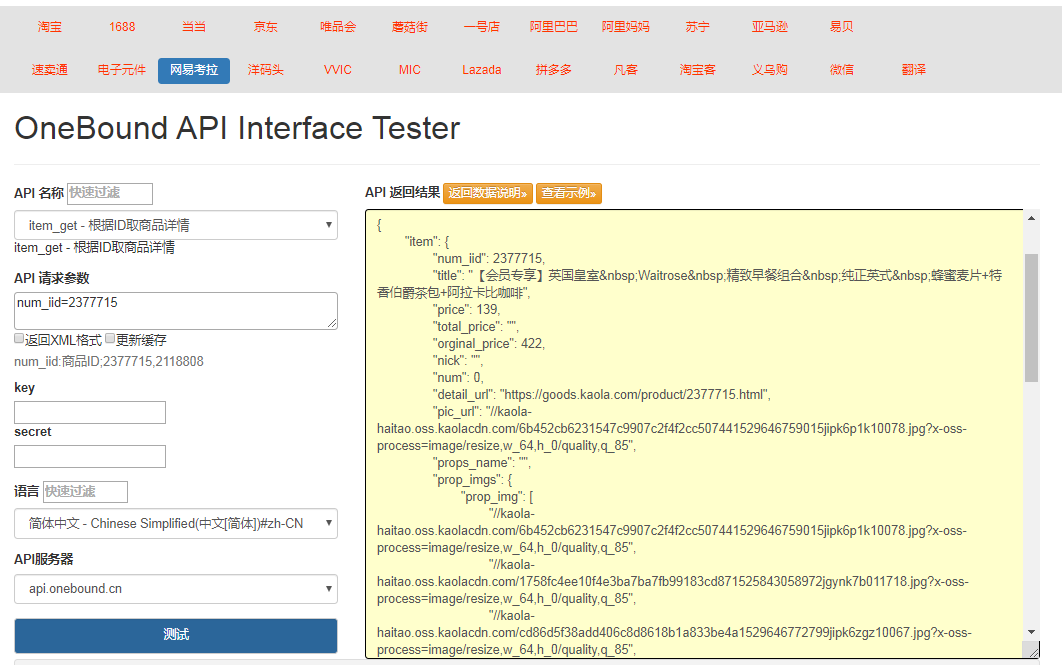Viewport: 1062px width, 665px height.
Task: Click the secret input field
Action: (90, 456)
